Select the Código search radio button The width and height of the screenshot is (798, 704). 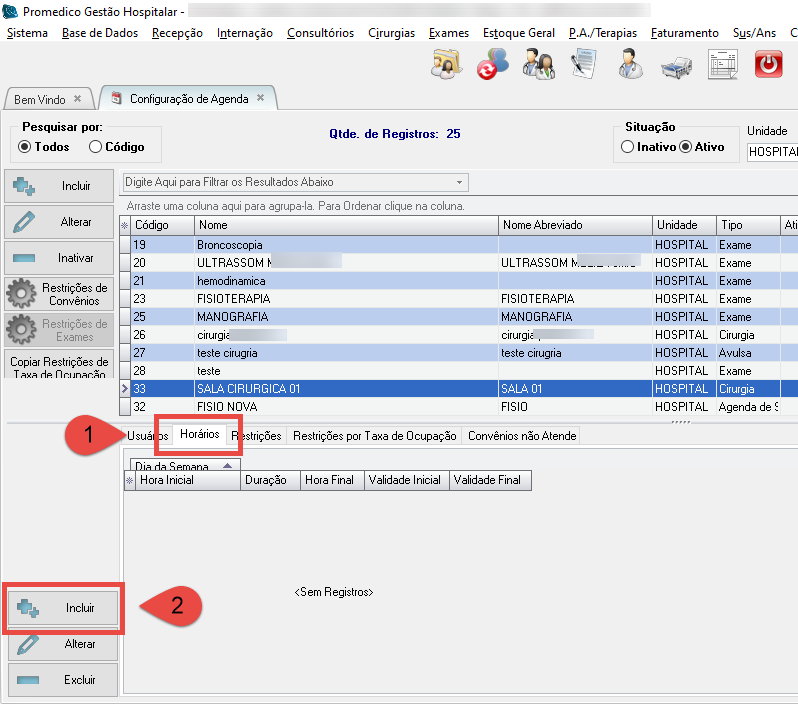(x=96, y=147)
